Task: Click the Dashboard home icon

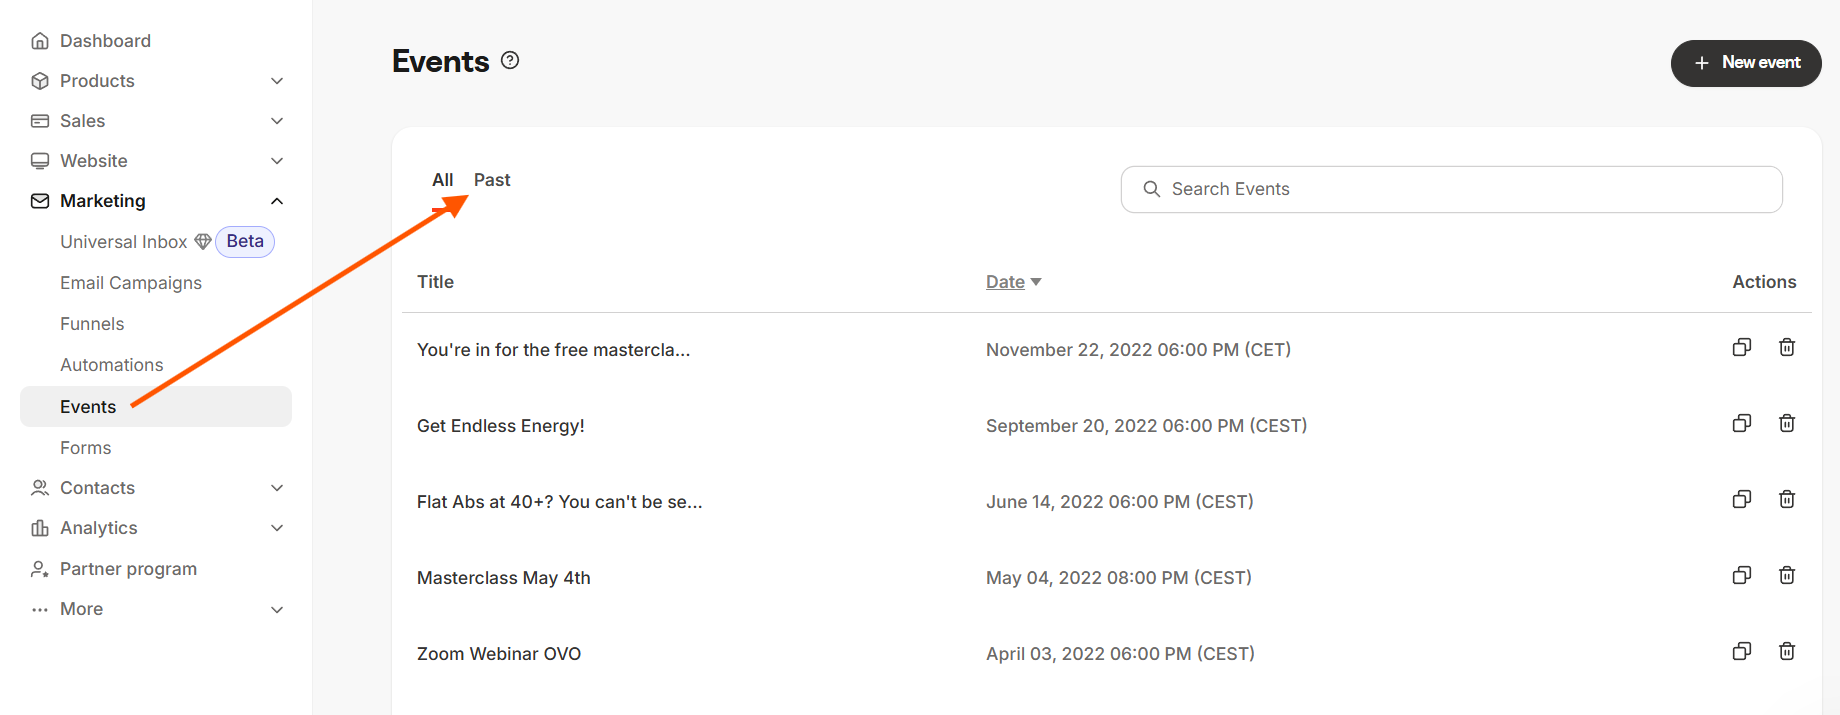Action: pos(40,41)
